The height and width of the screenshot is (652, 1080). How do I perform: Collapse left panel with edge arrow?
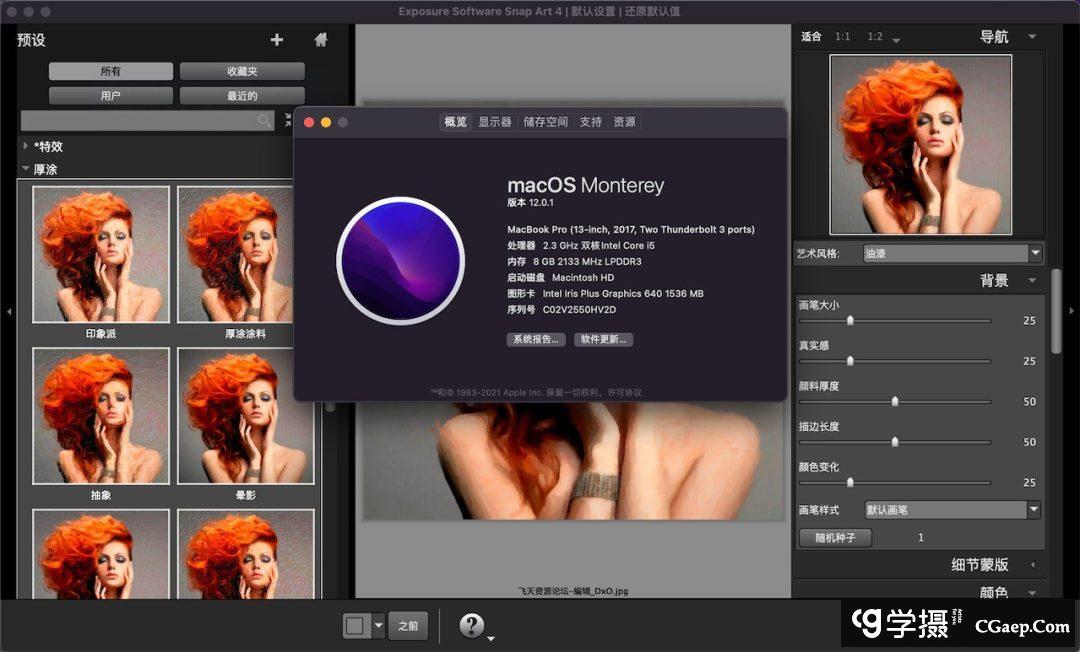(x=8, y=312)
